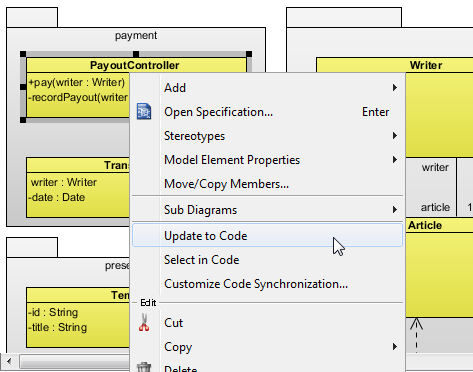Expand the Copy submenu arrow
Screen dimensions: 473x372
[395, 347]
